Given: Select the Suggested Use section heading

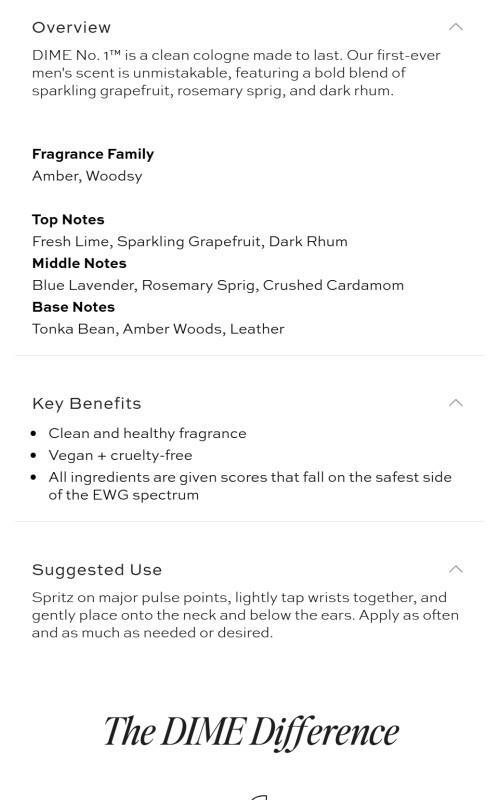Looking at the screenshot, I should pyautogui.click(x=97, y=570).
